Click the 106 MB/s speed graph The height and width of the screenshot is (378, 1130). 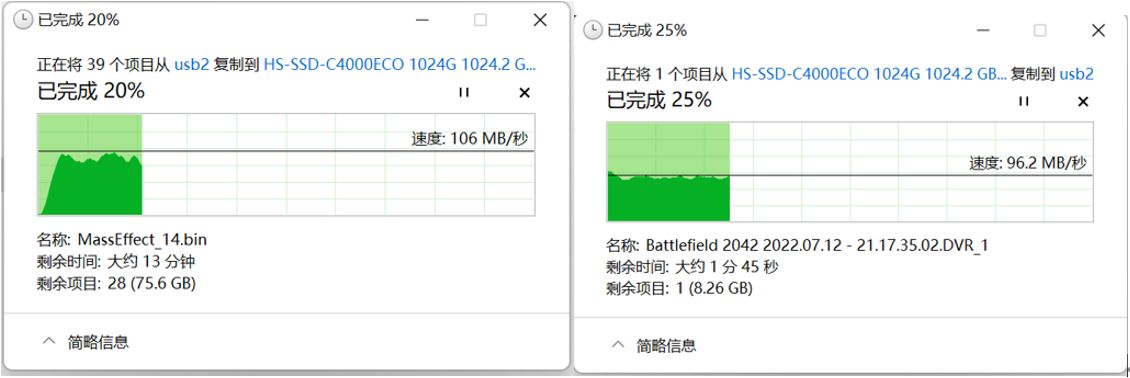pos(286,164)
